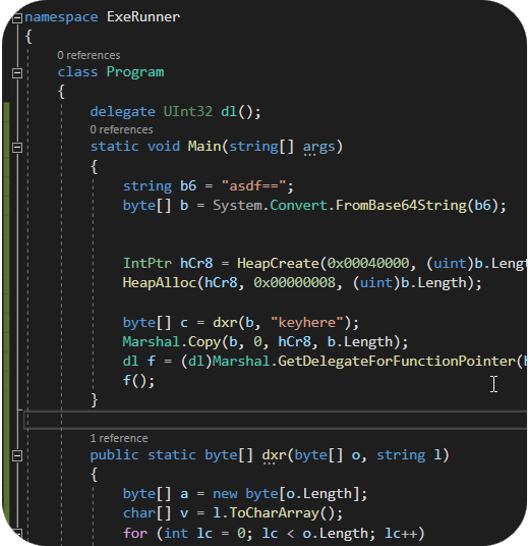
Task: Click the HeapCreate function call
Action: (278, 264)
